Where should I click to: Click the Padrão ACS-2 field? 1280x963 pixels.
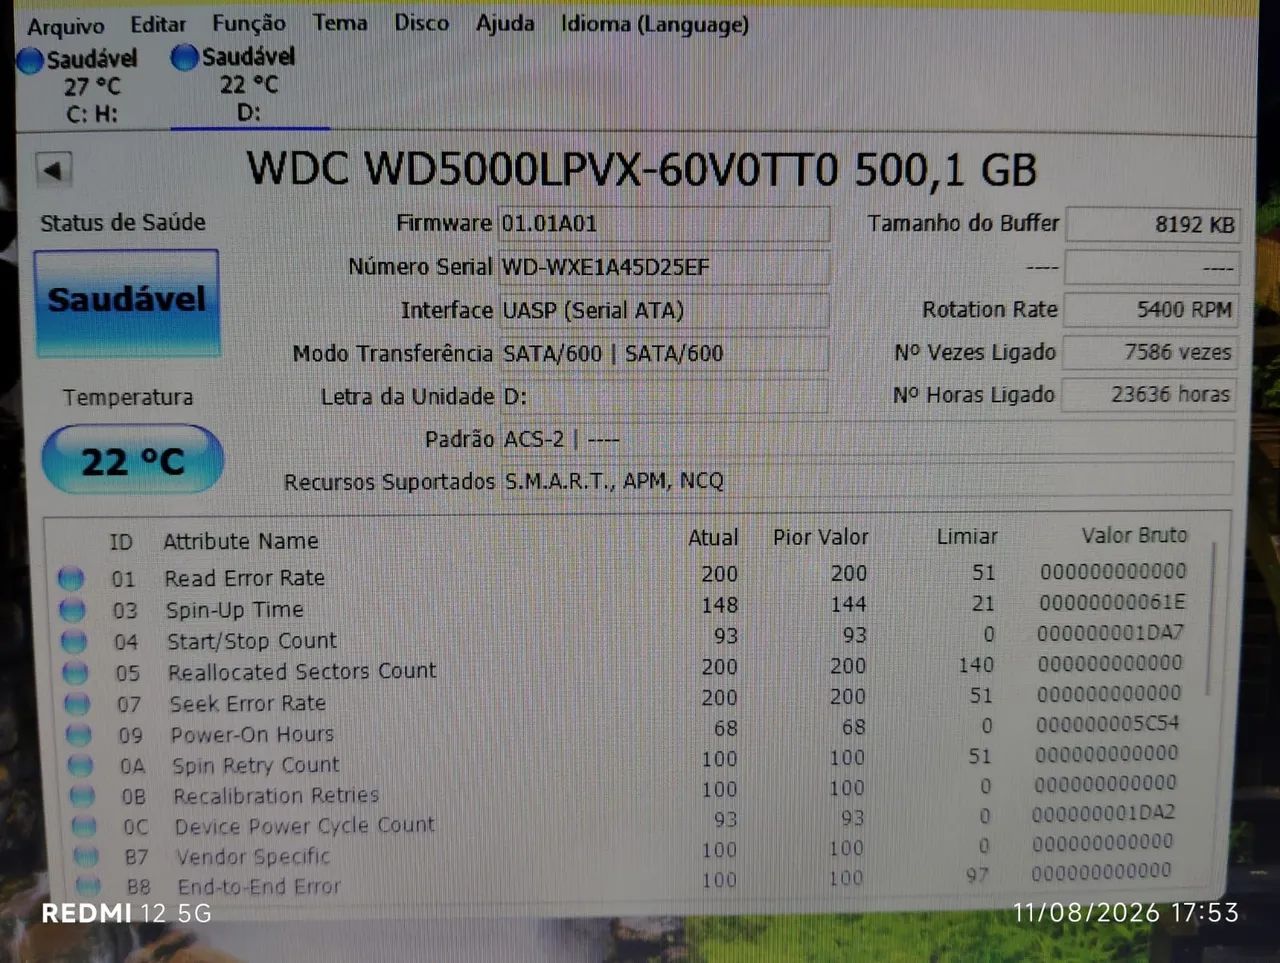point(866,438)
